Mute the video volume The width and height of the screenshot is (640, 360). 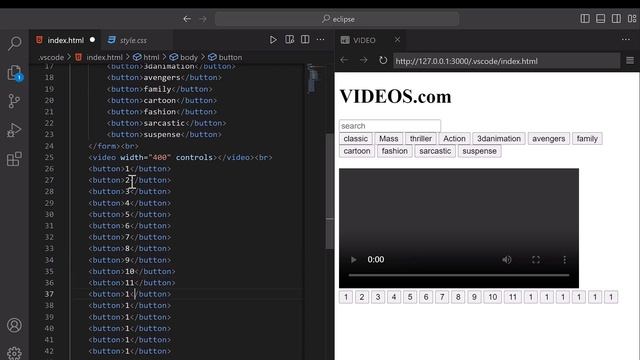[x=507, y=260]
